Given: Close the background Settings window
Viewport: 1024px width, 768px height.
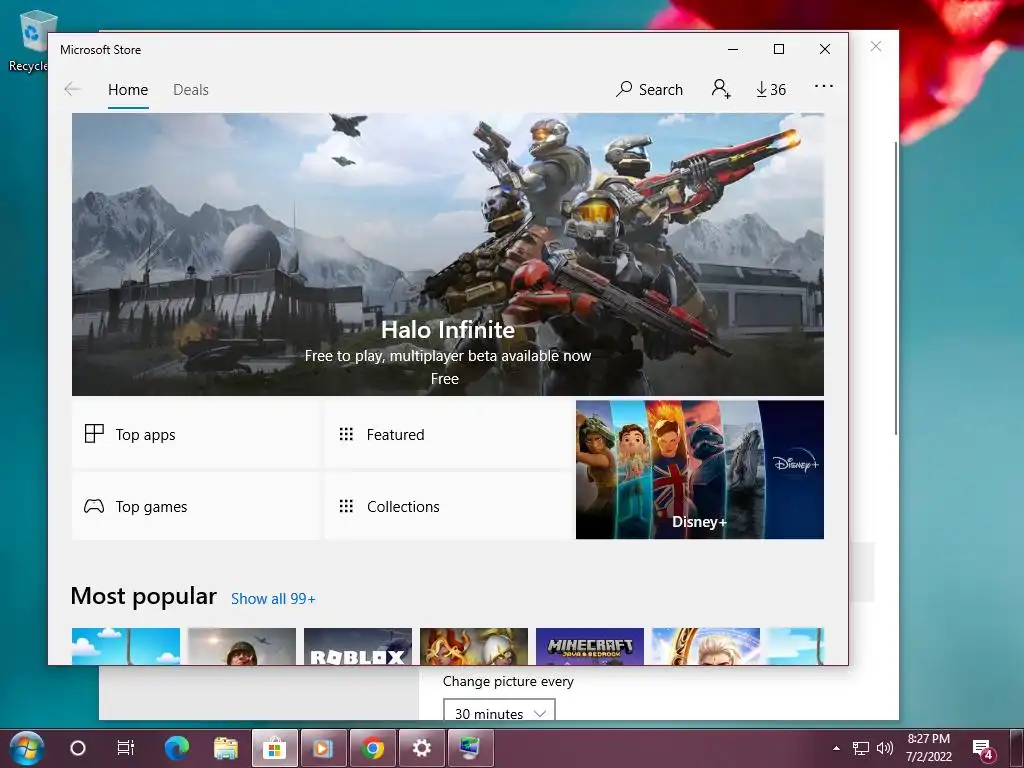Looking at the screenshot, I should click(x=876, y=46).
